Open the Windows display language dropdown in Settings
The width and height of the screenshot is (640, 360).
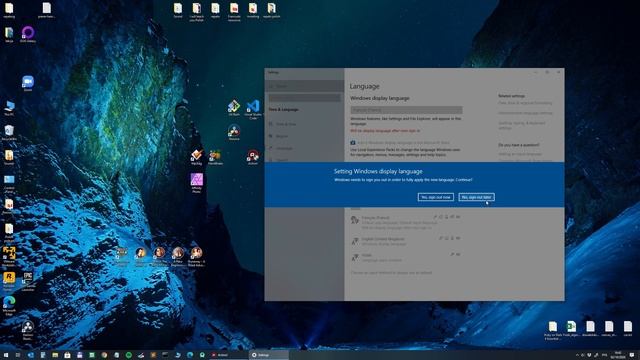coord(406,110)
